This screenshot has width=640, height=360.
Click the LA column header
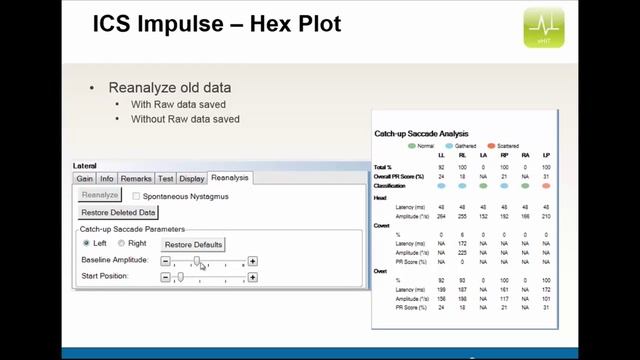point(483,156)
